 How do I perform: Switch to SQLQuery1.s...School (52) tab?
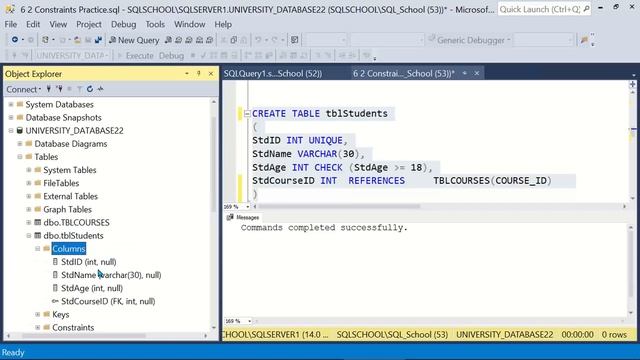pyautogui.click(x=273, y=73)
